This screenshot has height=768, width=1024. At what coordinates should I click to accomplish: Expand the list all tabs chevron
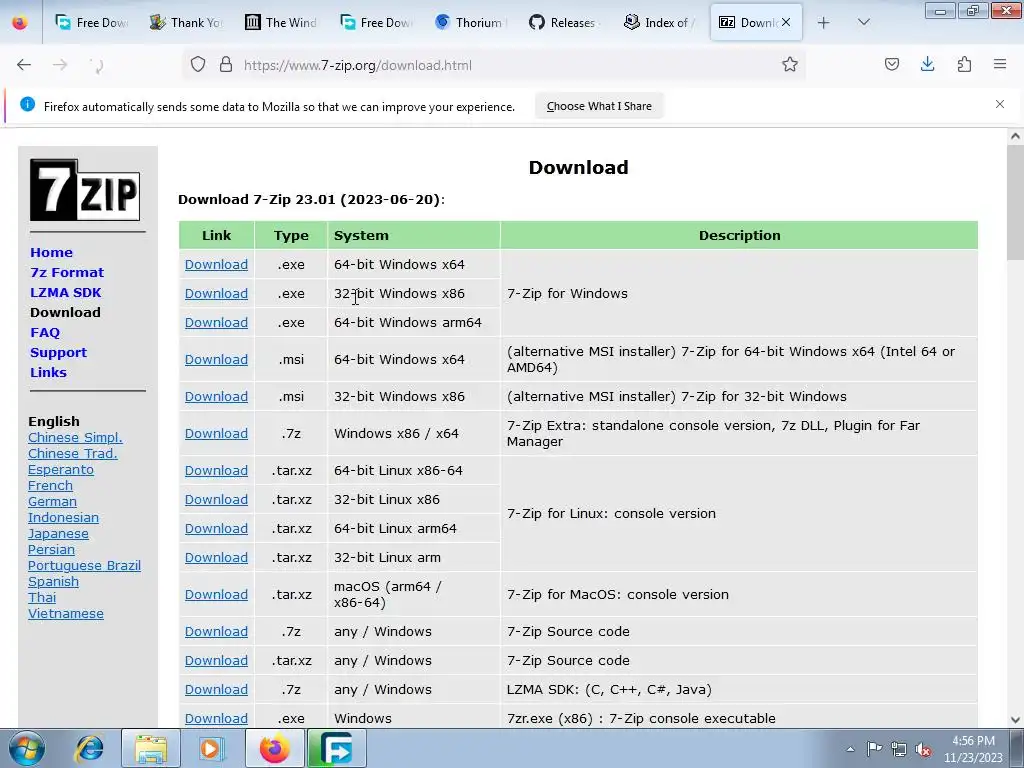[863, 23]
